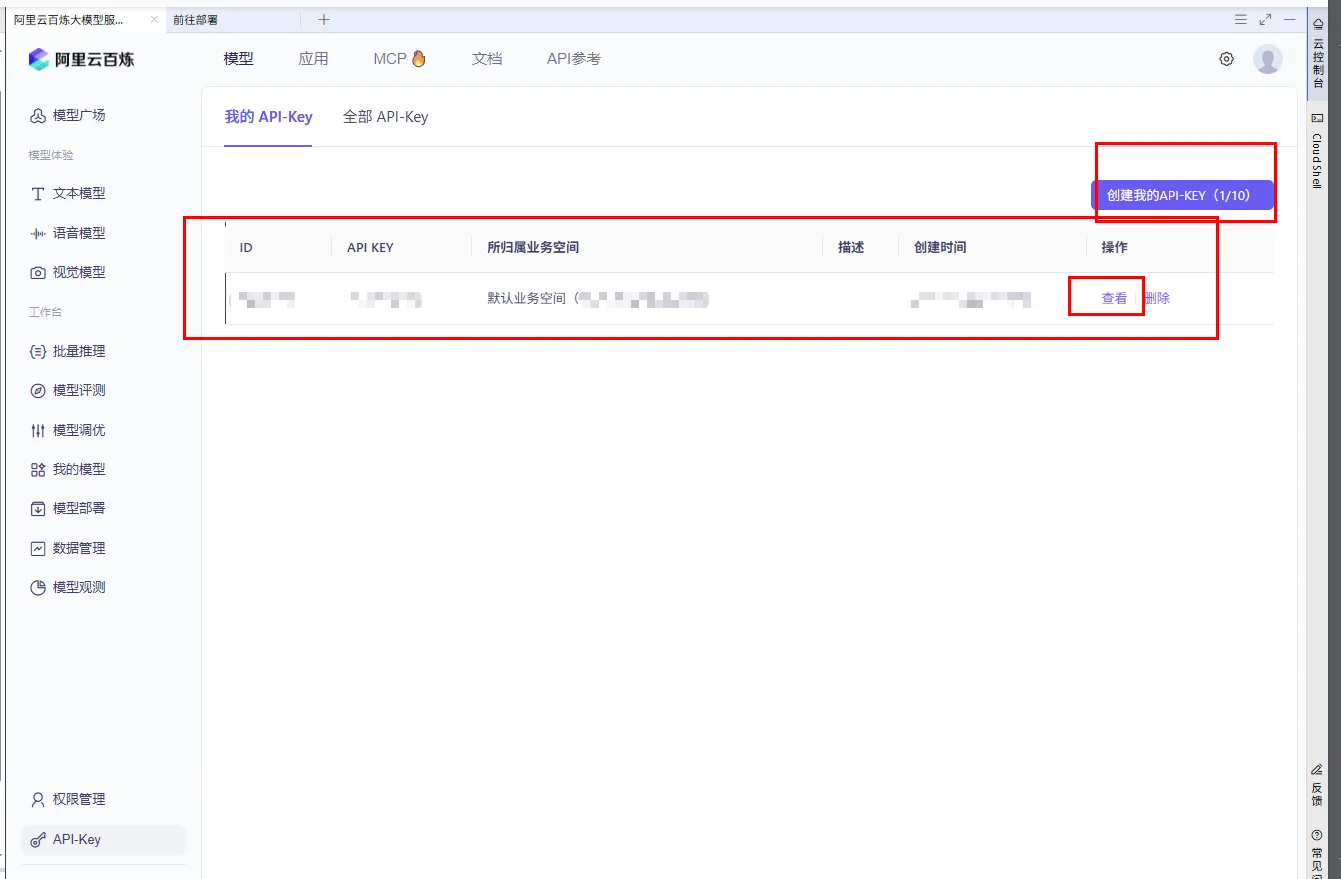The height and width of the screenshot is (879, 1341).
Task: Click the 阿里云百炼 logo
Action: pyautogui.click(x=81, y=59)
